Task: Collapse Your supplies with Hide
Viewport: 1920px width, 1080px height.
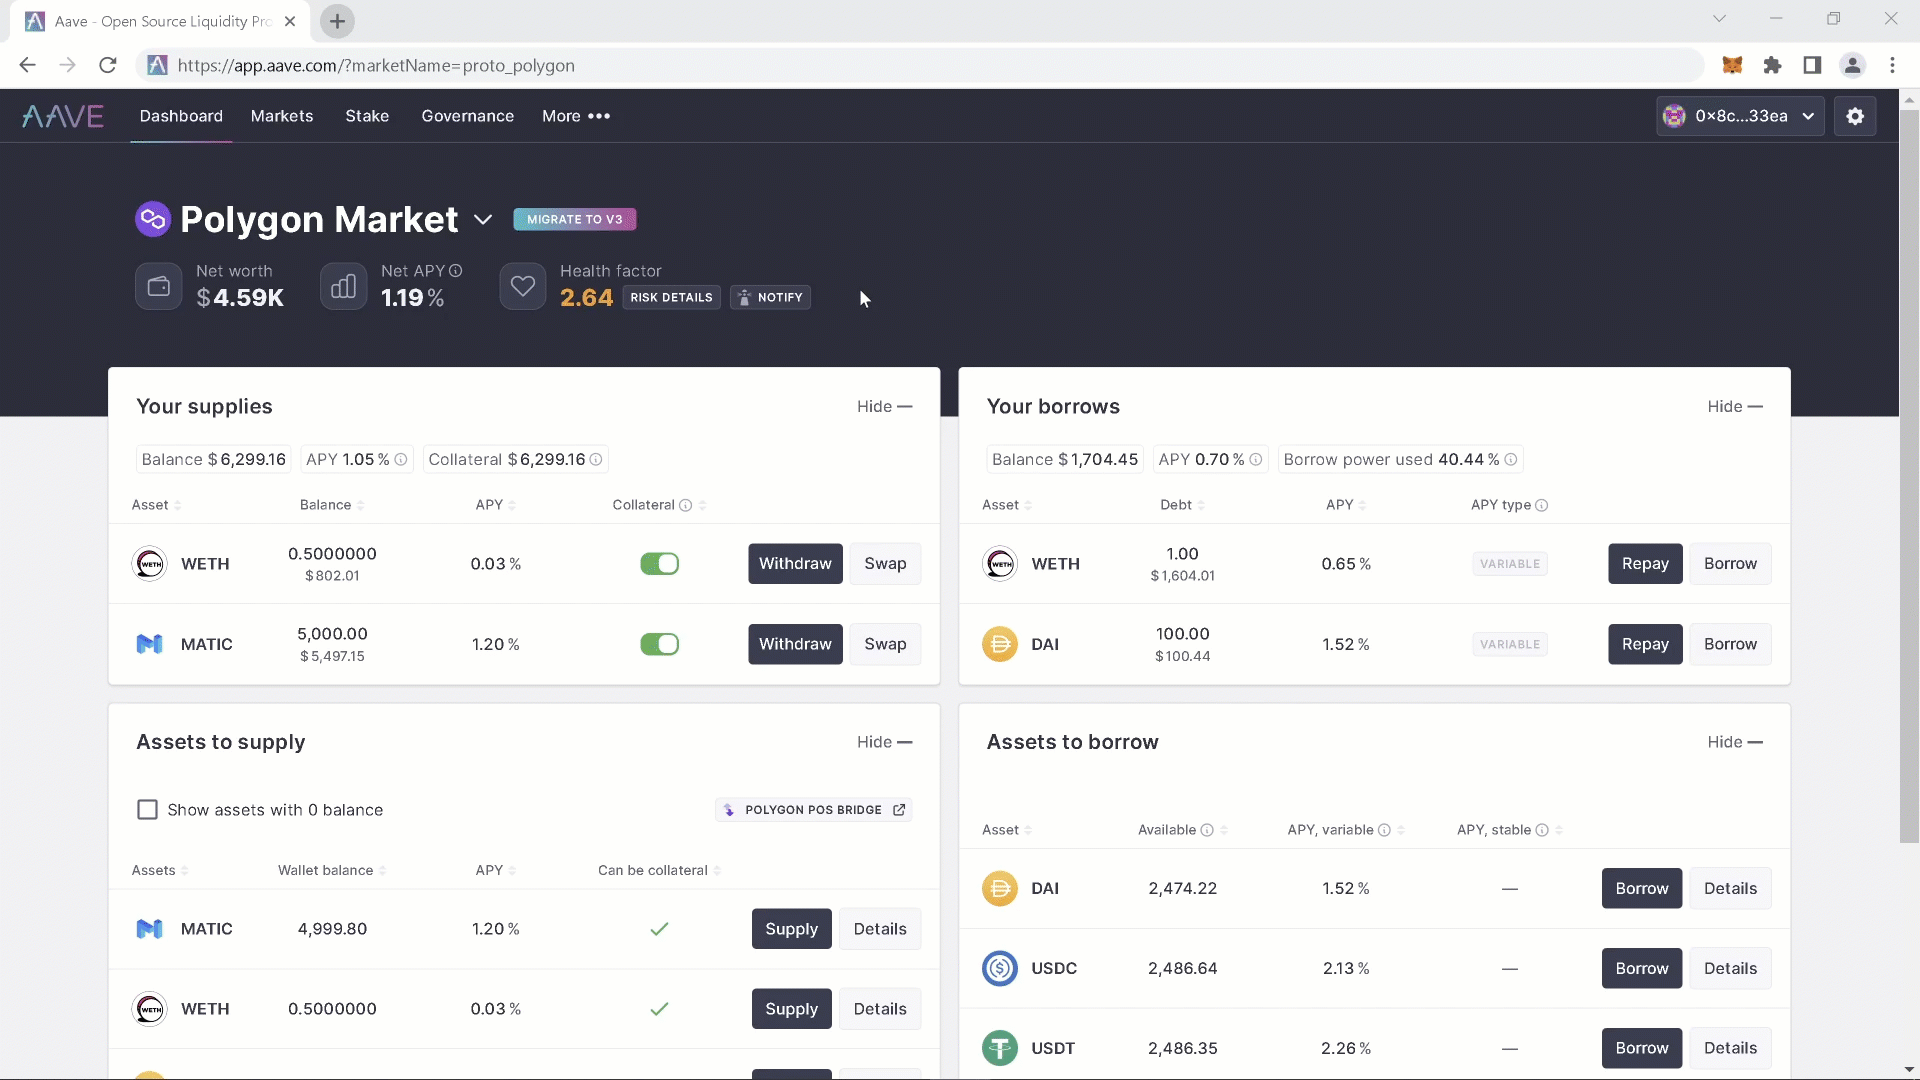Action: [x=884, y=407]
